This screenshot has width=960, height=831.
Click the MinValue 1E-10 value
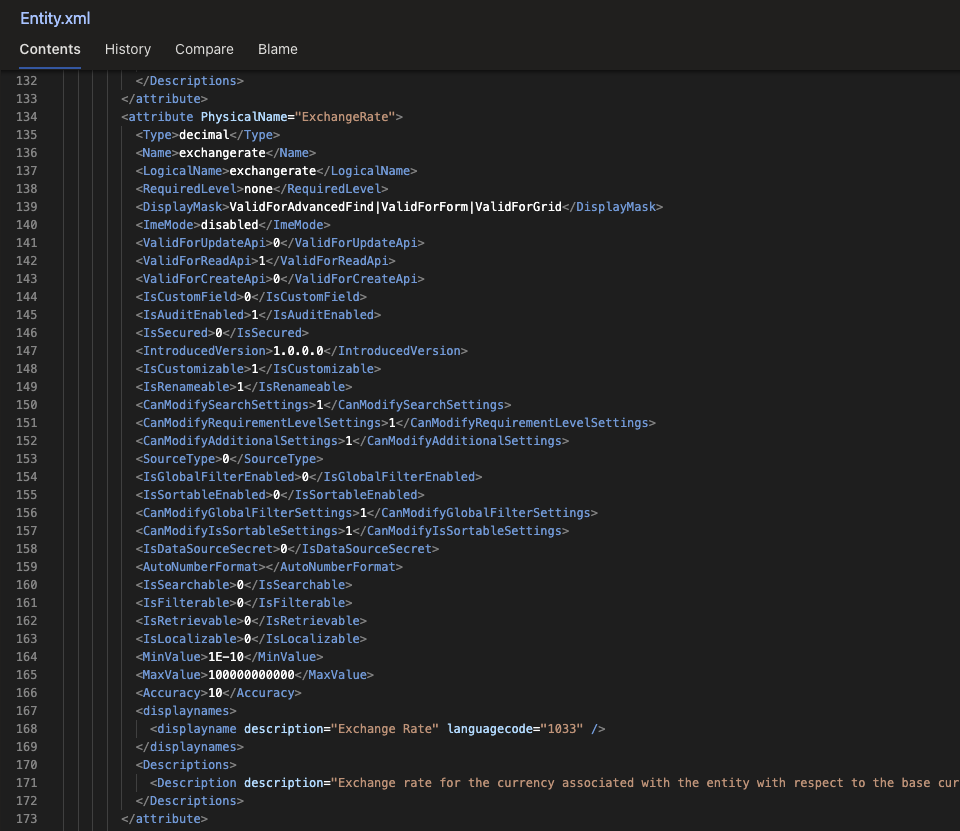226,657
